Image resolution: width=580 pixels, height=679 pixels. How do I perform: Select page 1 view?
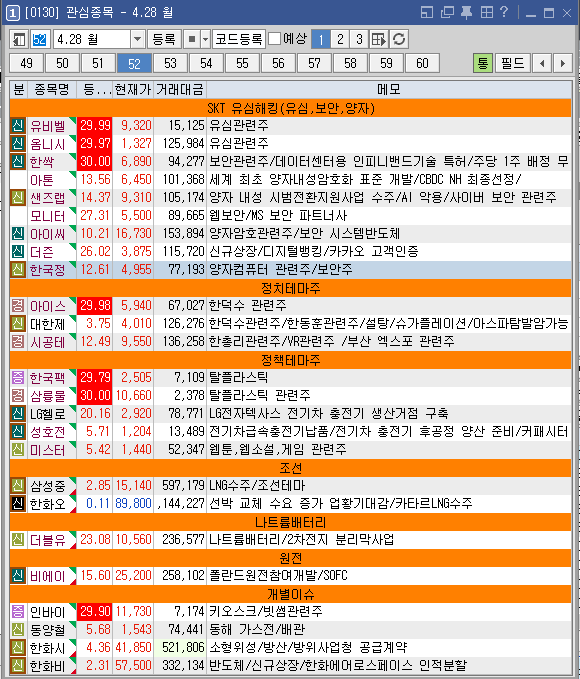click(x=321, y=39)
